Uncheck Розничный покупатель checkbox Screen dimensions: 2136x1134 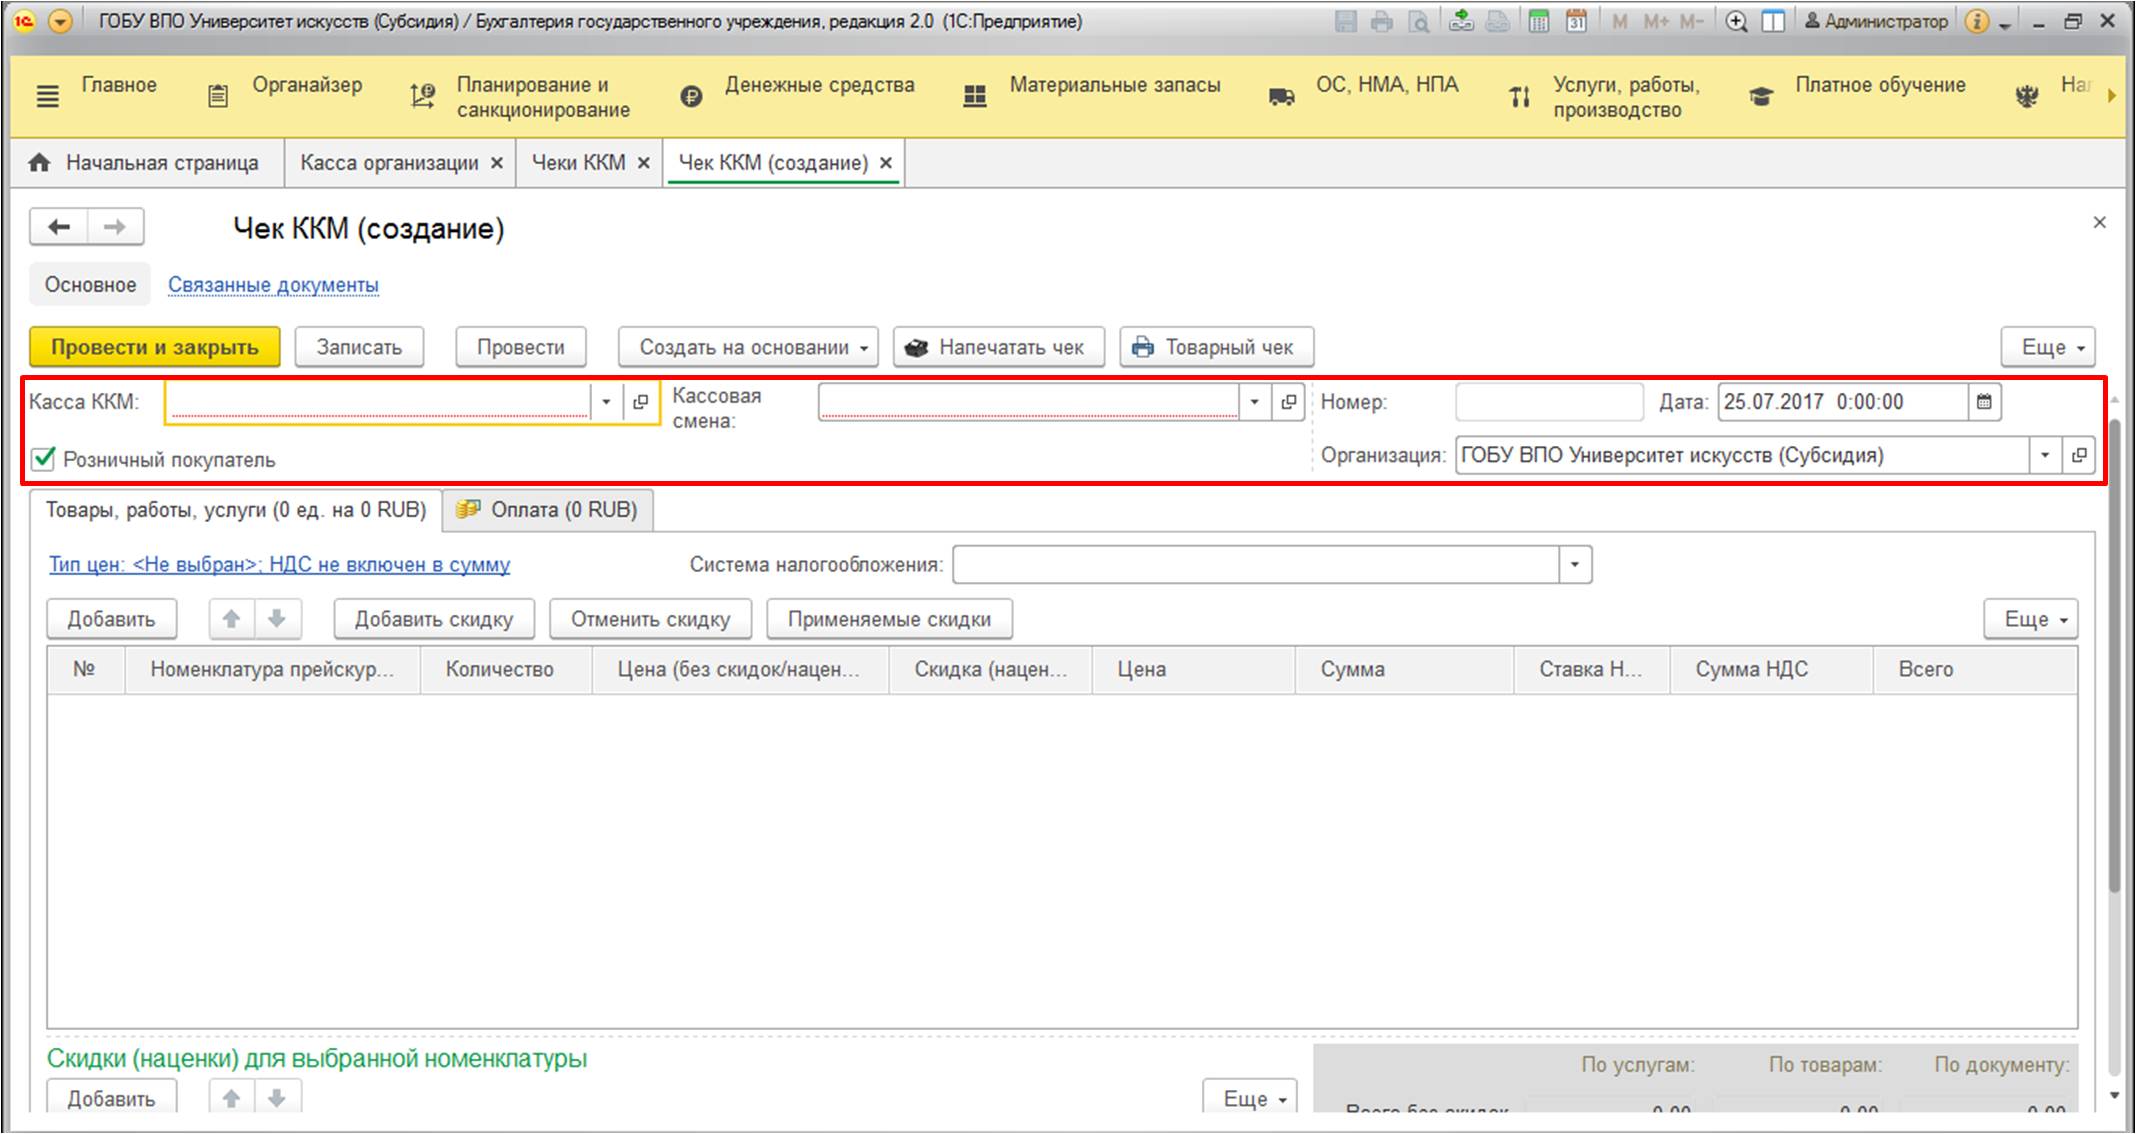pos(43,459)
